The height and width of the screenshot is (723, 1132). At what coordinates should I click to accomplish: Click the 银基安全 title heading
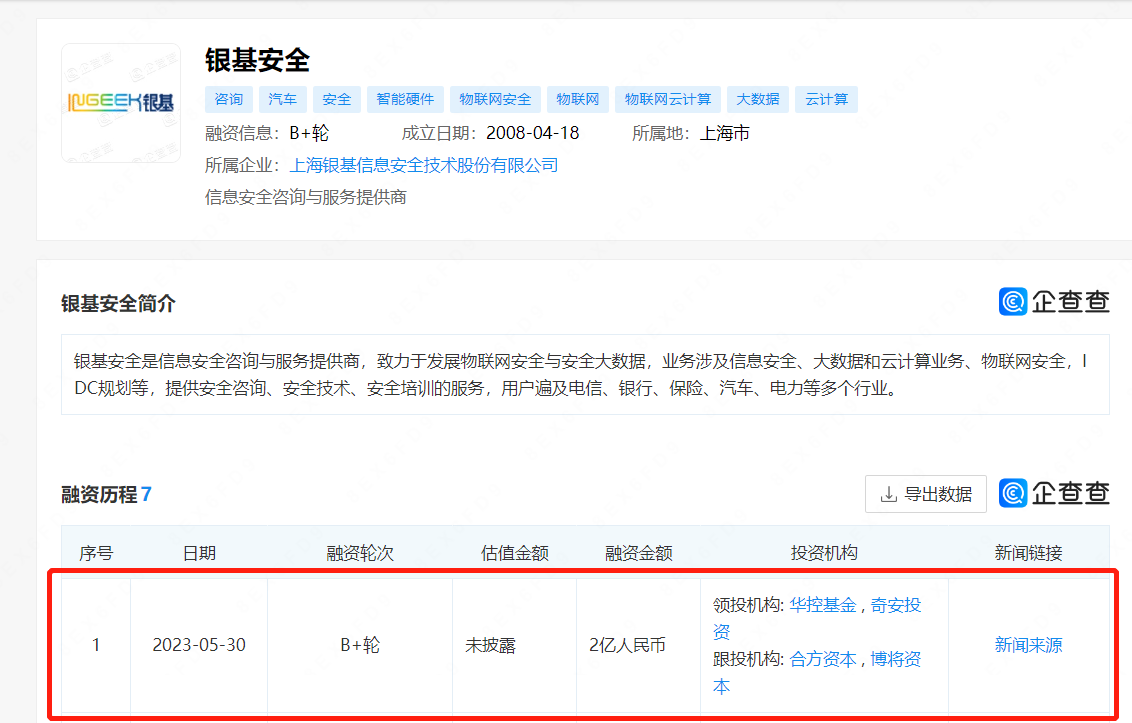pos(257,60)
